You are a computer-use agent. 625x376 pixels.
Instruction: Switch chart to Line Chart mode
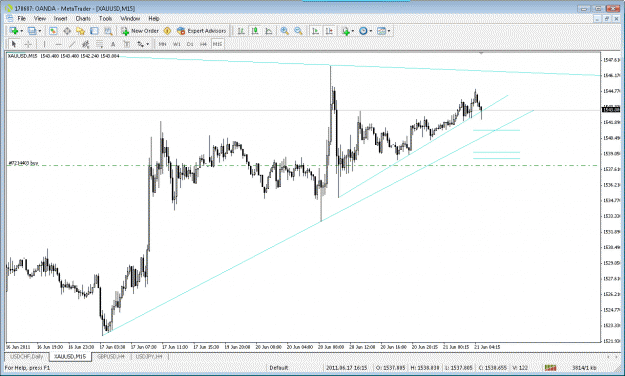(x=269, y=31)
